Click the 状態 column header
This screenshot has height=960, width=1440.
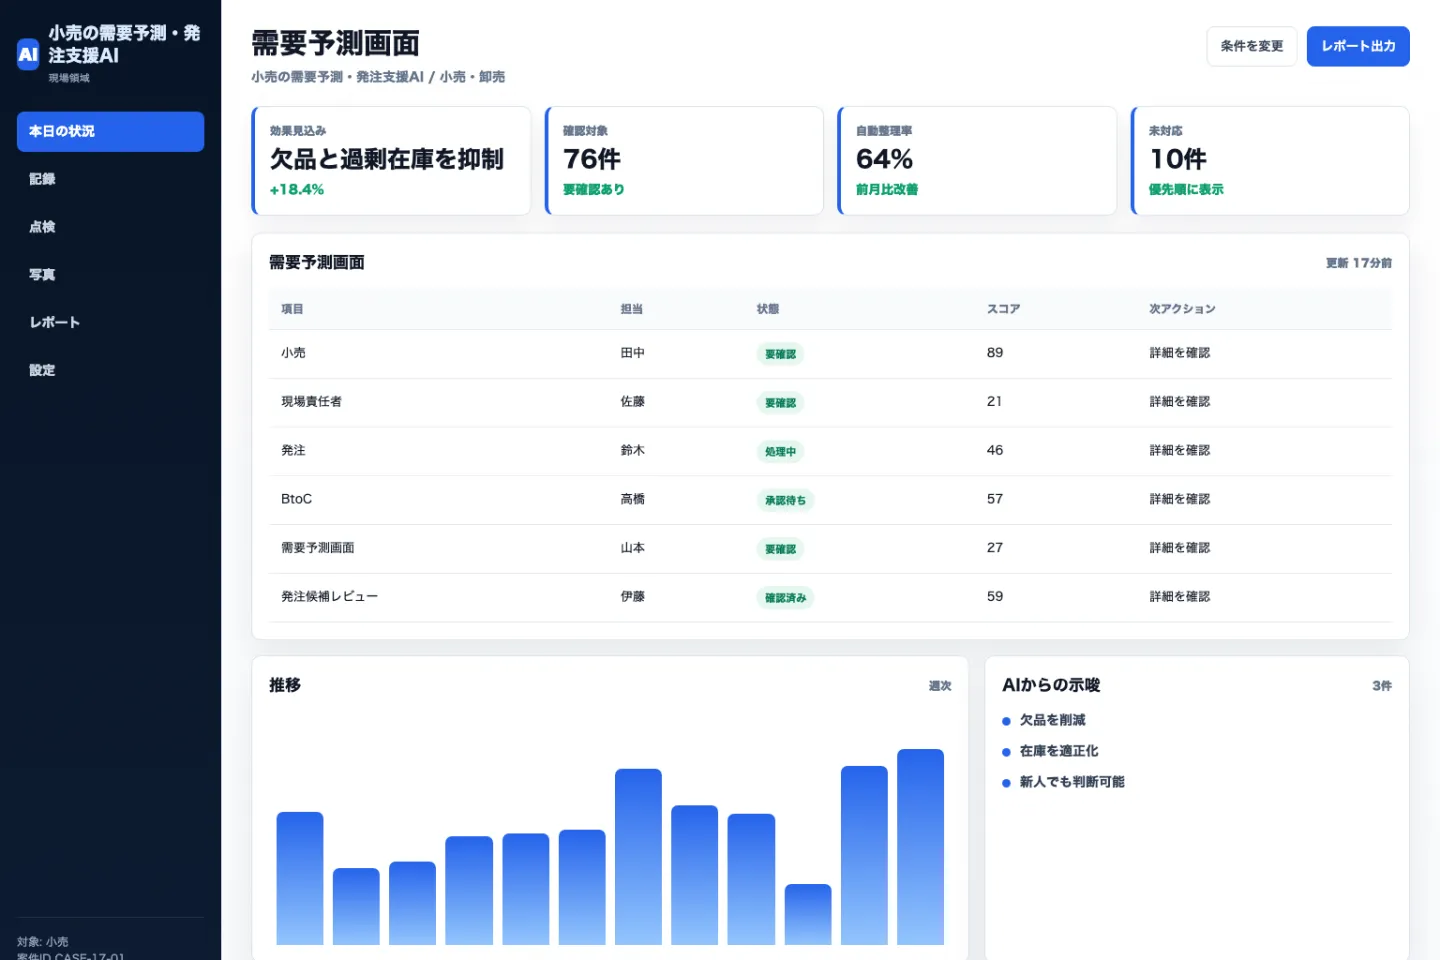coord(768,309)
